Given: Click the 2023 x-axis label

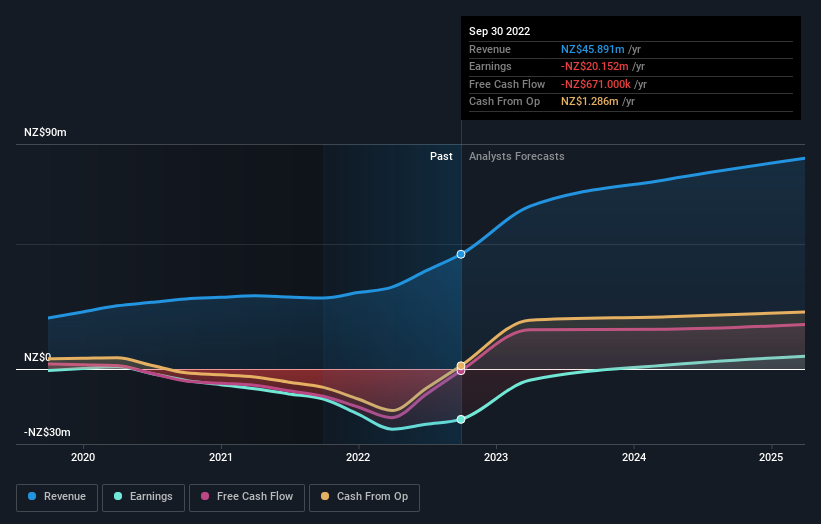Looking at the screenshot, I should click(496, 457).
